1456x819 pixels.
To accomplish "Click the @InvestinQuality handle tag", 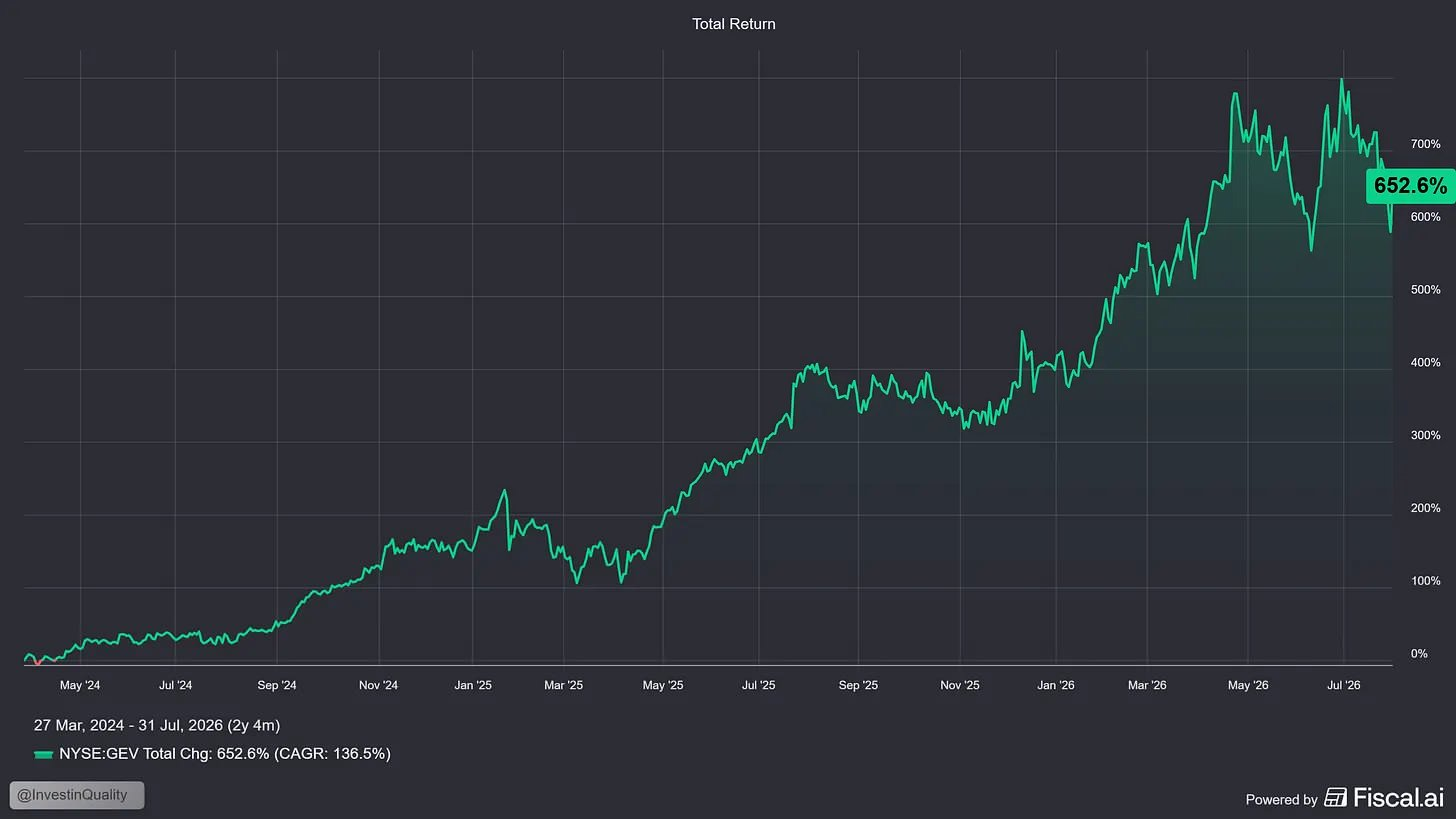I will pyautogui.click(x=77, y=795).
